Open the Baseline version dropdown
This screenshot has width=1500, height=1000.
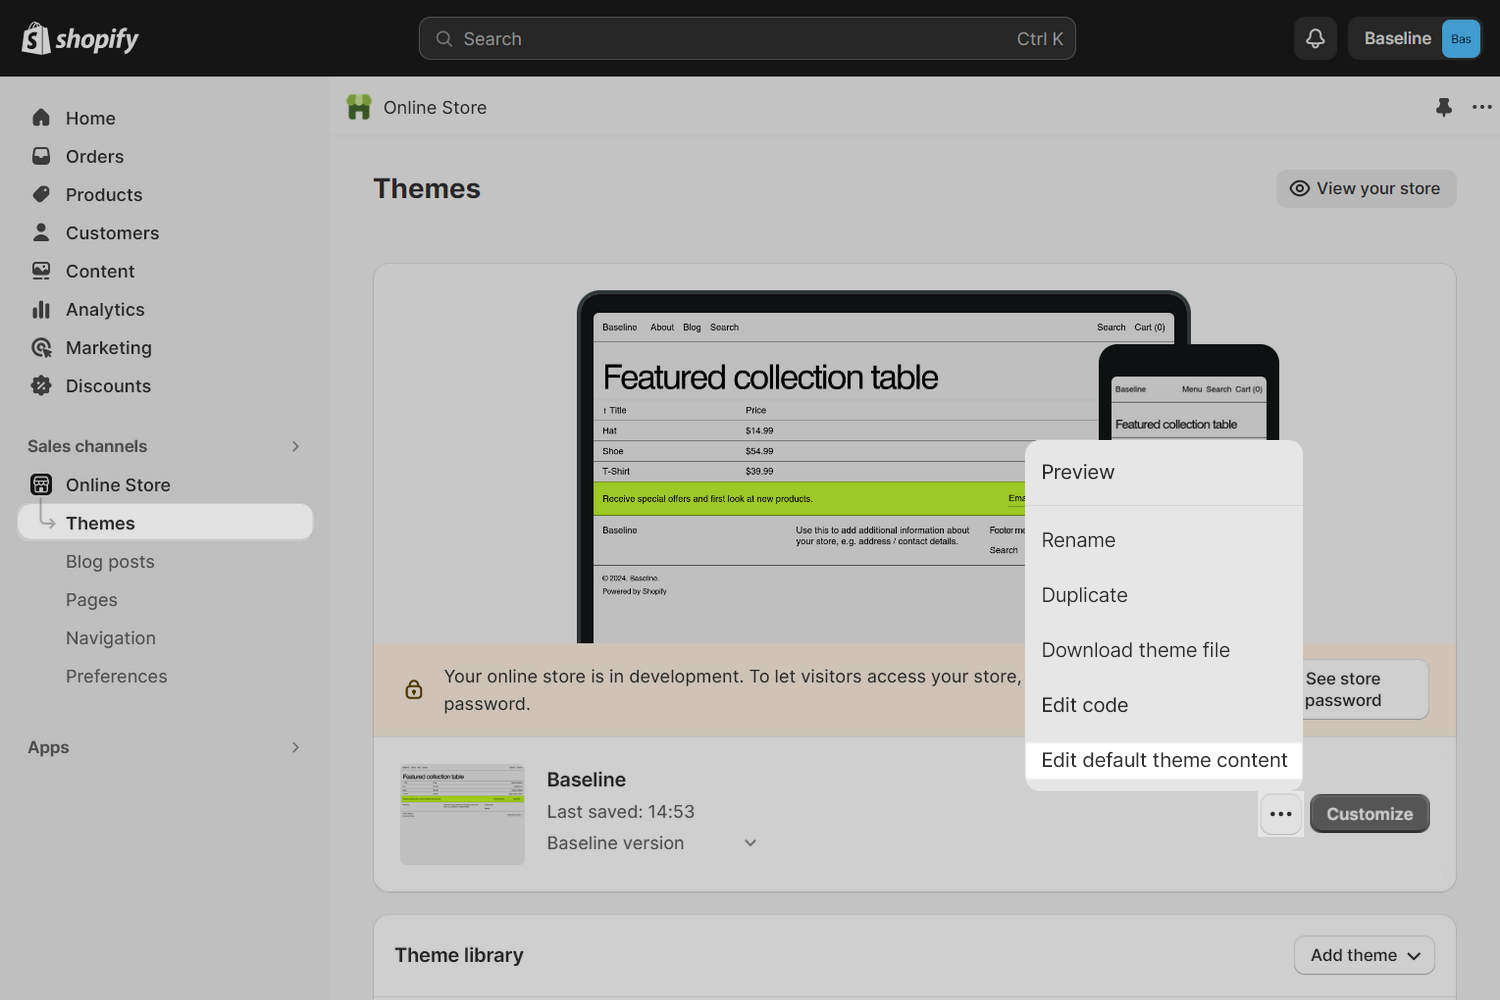[x=651, y=843]
